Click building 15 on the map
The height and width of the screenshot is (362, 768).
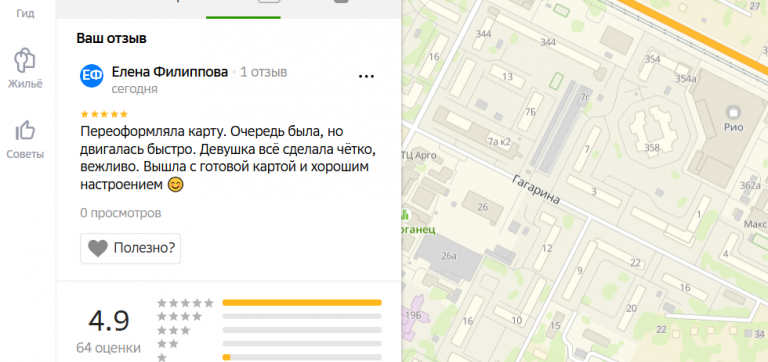click(x=555, y=326)
